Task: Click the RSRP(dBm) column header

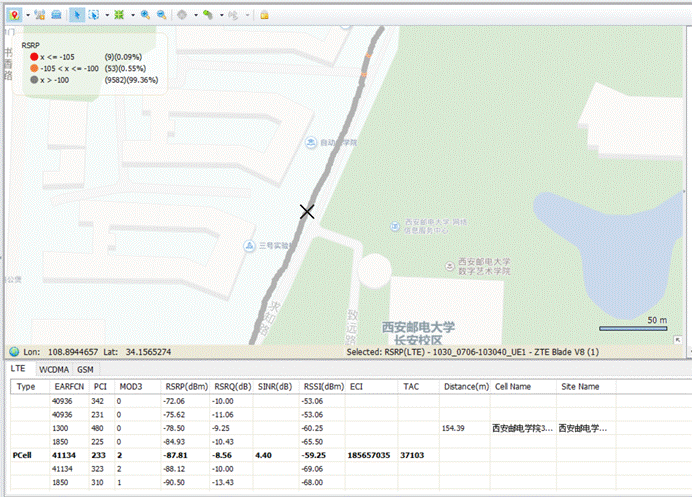Action: click(x=186, y=386)
